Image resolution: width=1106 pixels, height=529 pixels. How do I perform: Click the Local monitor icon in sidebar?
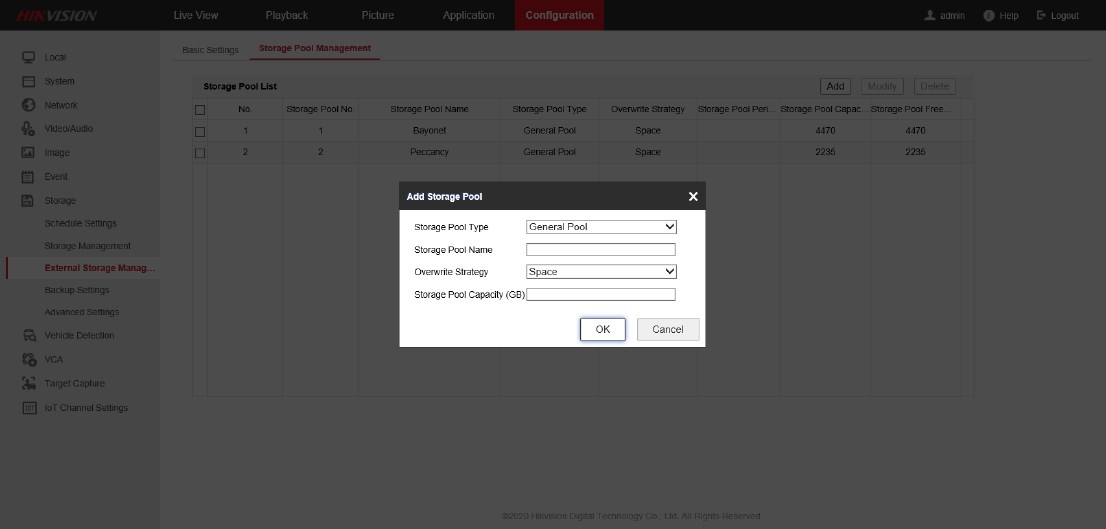tap(29, 57)
